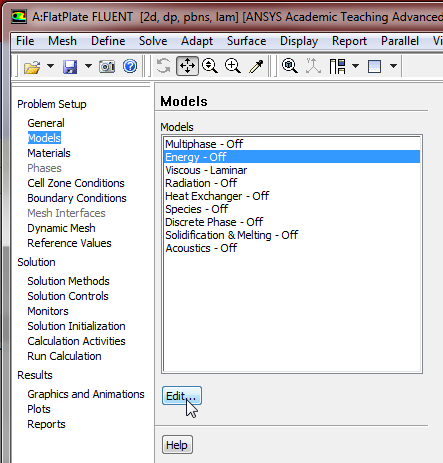The height and width of the screenshot is (463, 443).
Task: Expand the dropdown arrow beside the save icon
Action: click(x=88, y=66)
